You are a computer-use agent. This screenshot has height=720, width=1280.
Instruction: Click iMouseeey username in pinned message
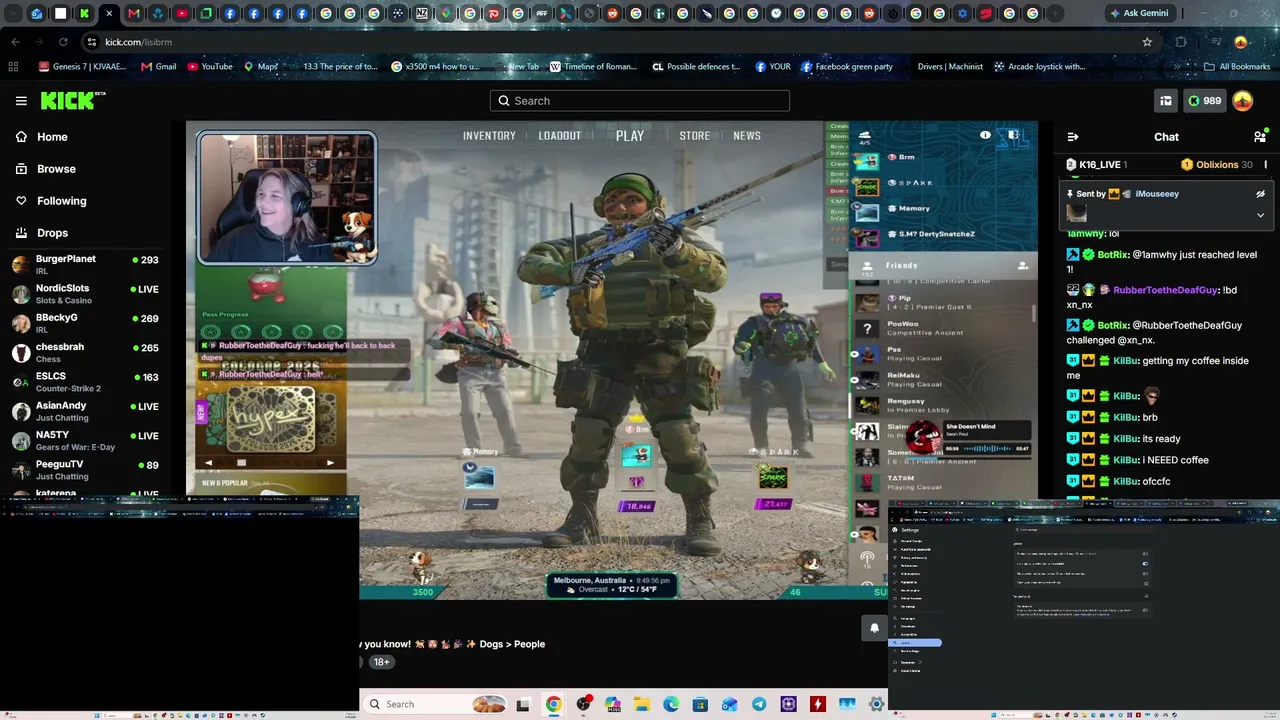[x=1157, y=194]
